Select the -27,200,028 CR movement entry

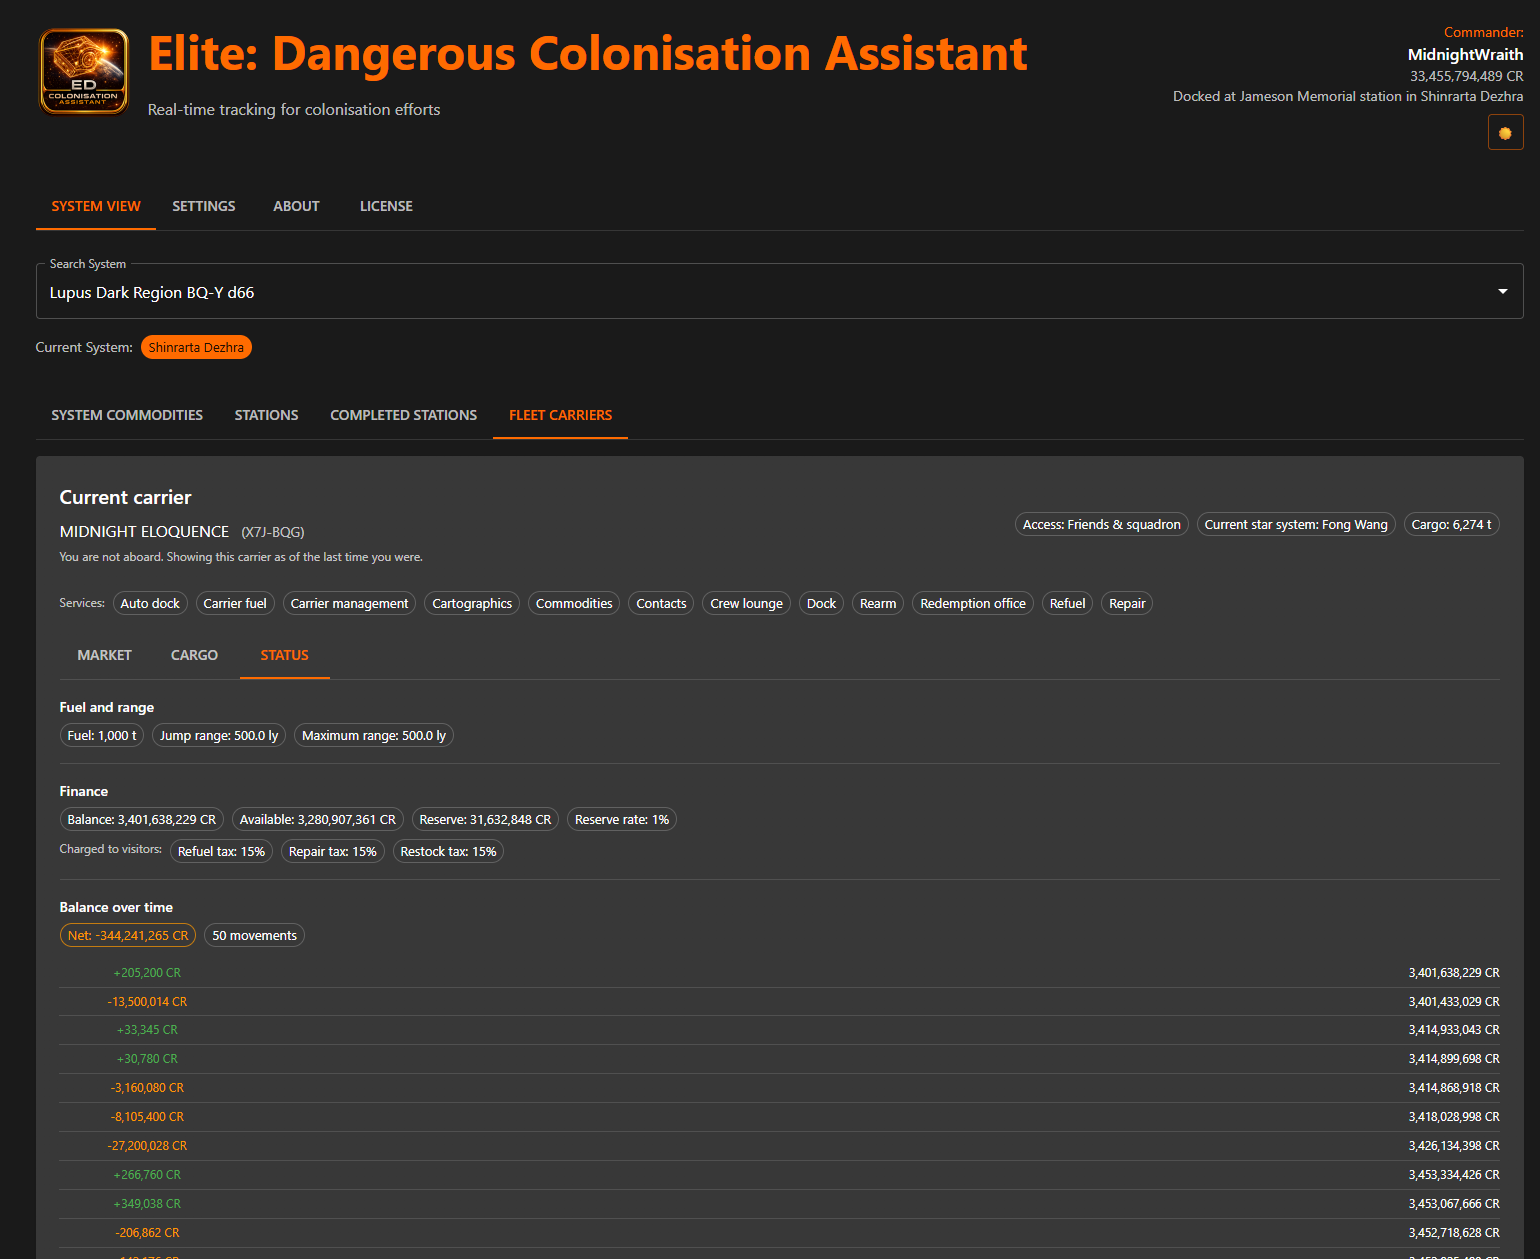pyautogui.click(x=779, y=1146)
